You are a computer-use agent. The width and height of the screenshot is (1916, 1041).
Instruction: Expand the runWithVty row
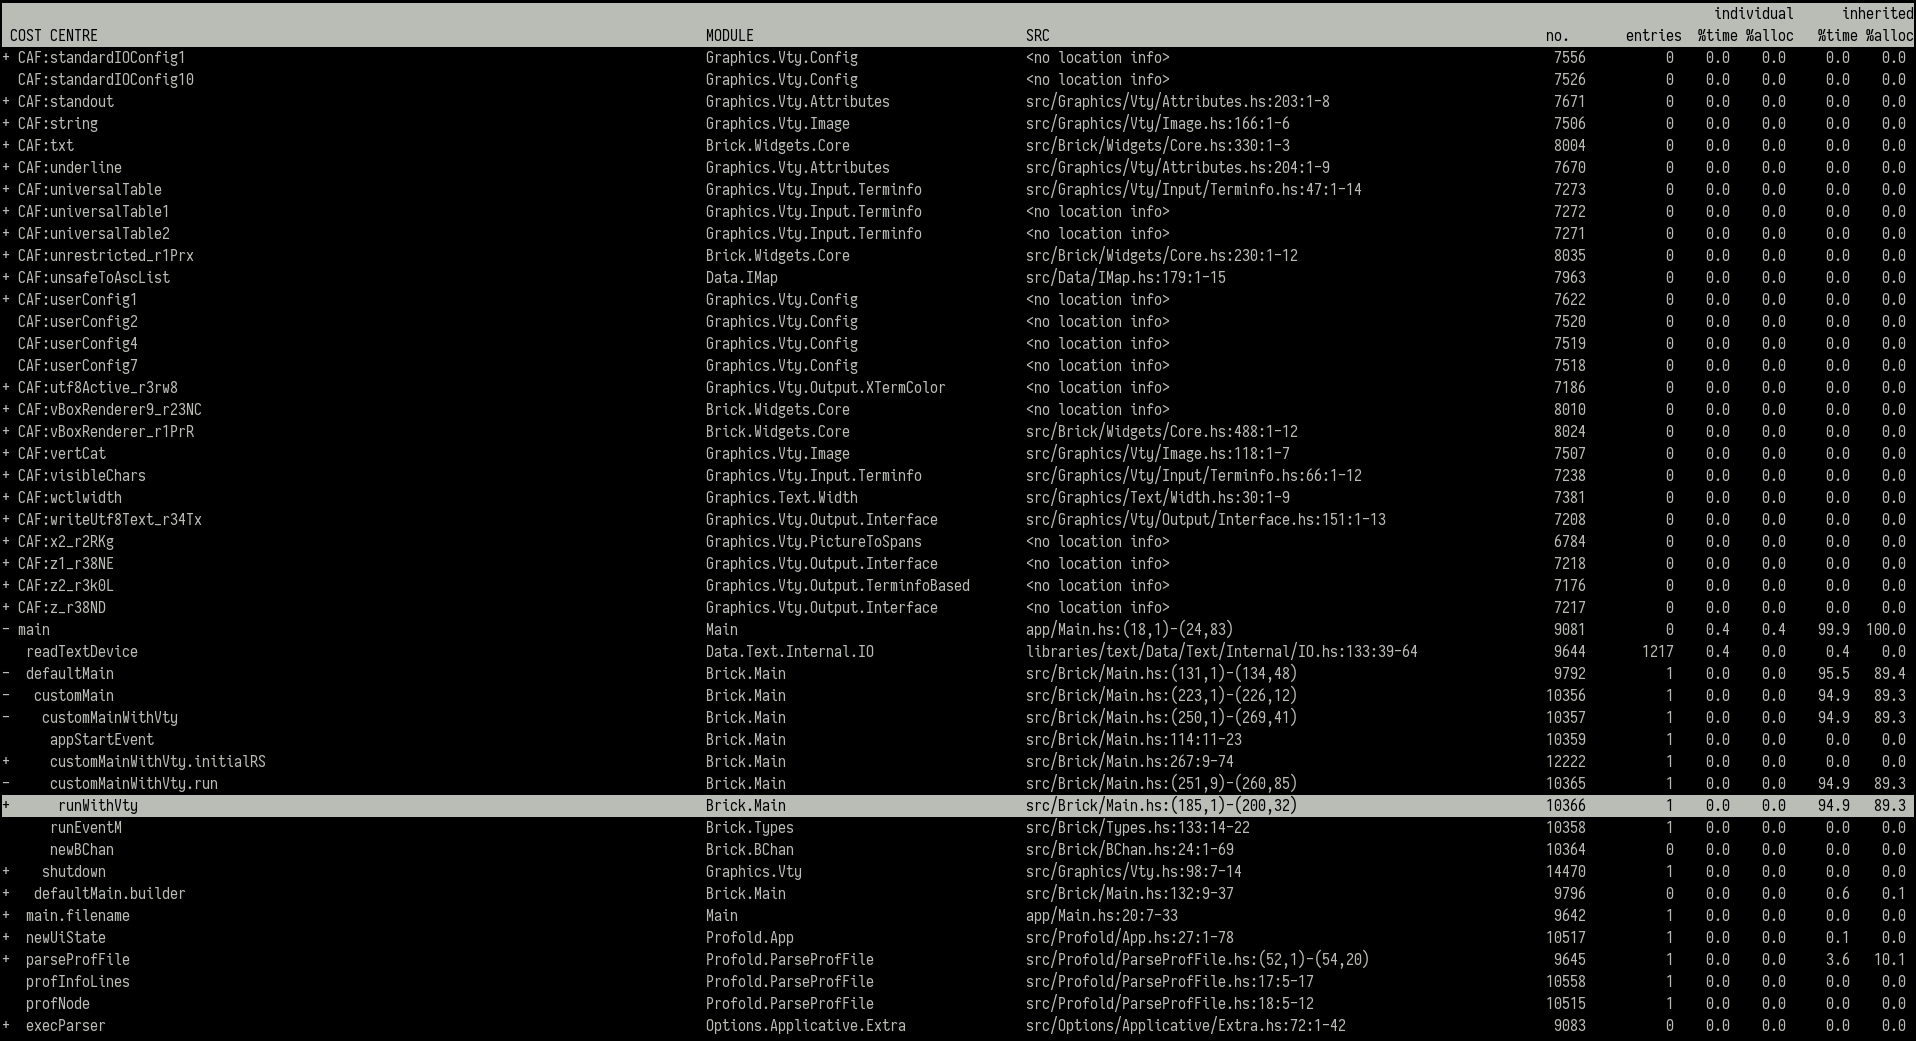(x=6, y=806)
